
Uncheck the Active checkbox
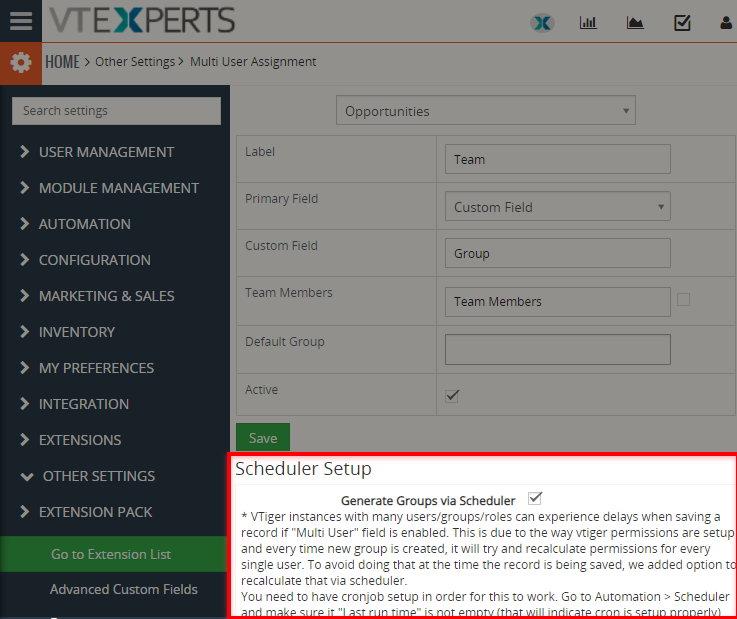point(452,396)
